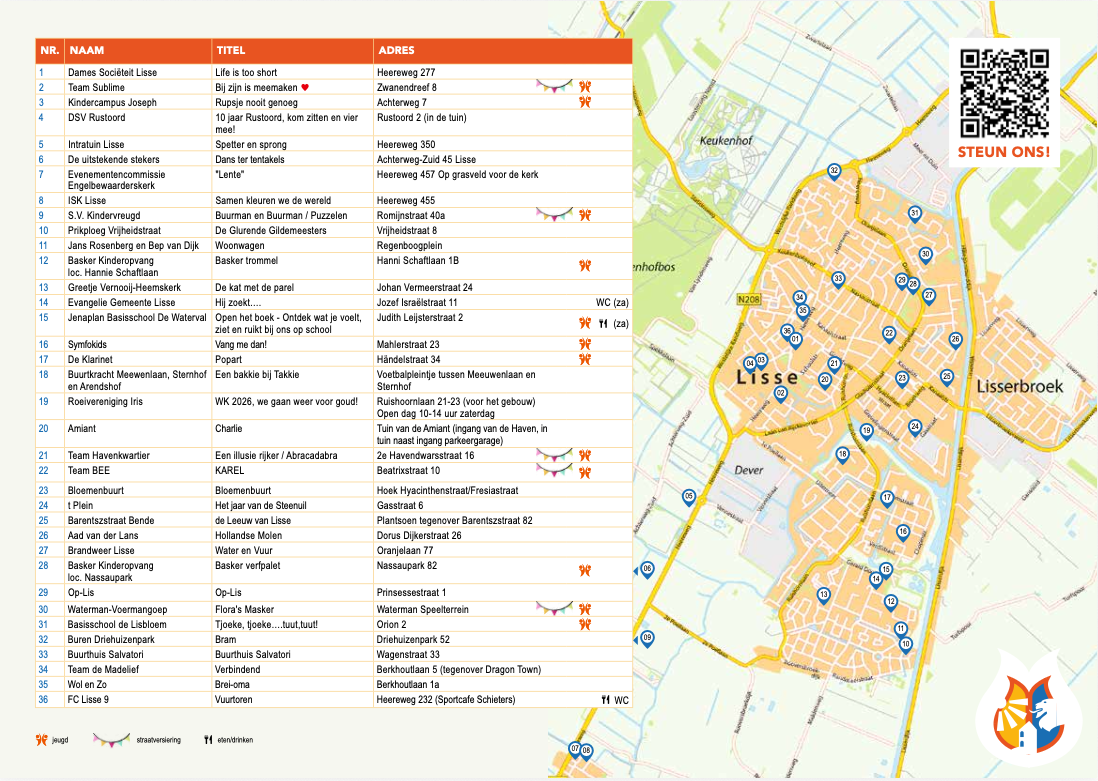Click map marker number 09
1098x781 pixels.
pos(647,640)
